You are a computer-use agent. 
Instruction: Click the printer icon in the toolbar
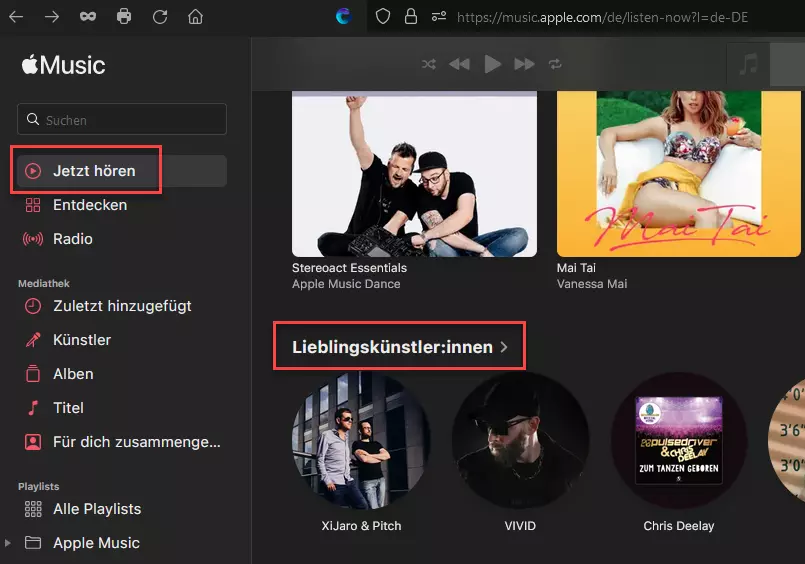[124, 17]
